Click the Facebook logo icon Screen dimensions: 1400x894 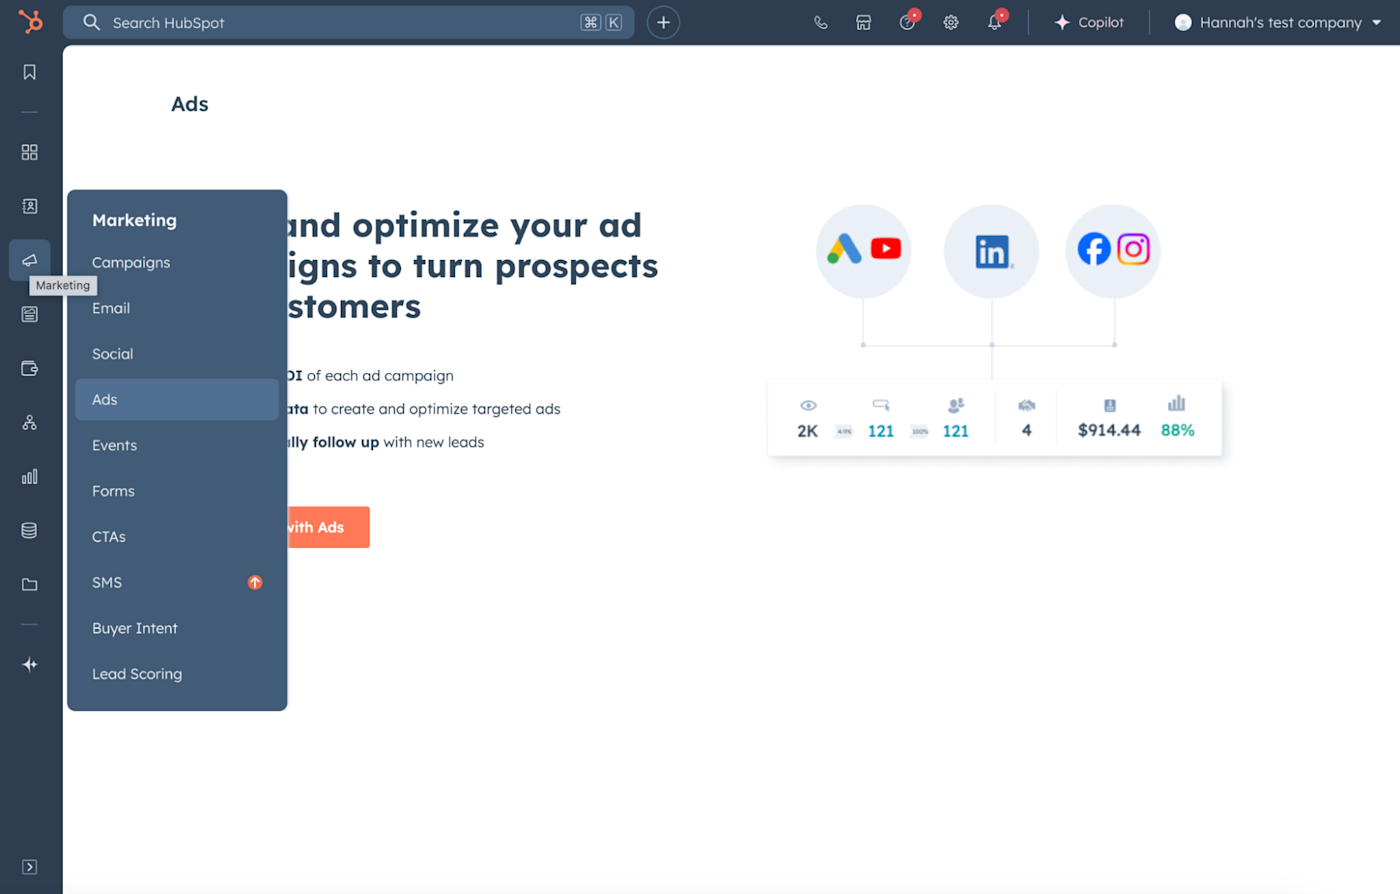1094,249
